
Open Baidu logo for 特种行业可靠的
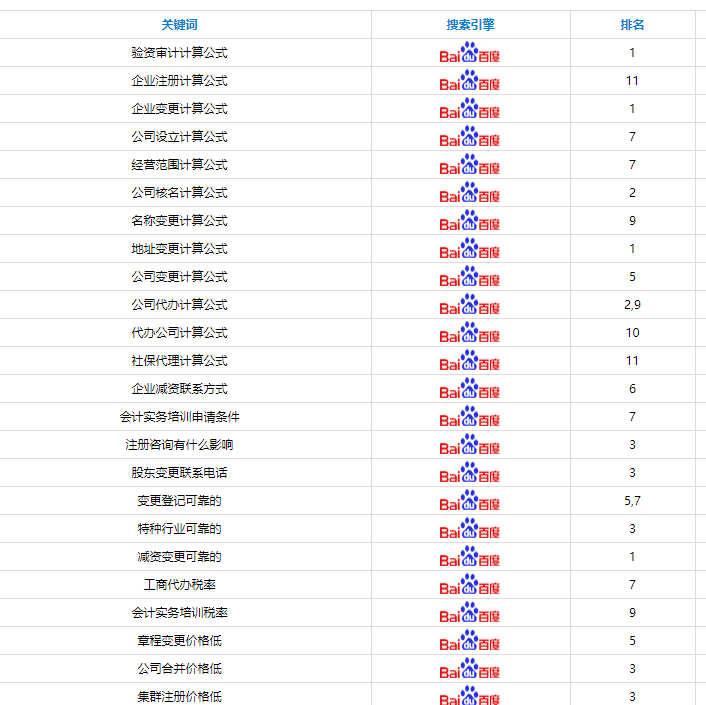[x=470, y=528]
